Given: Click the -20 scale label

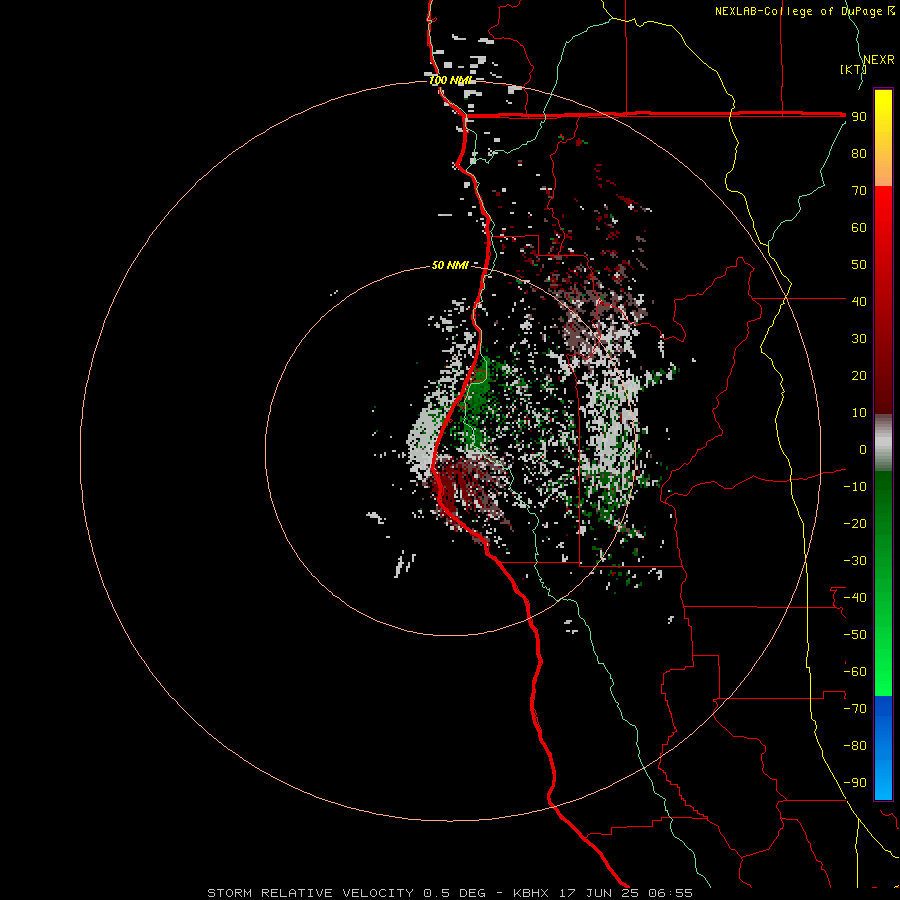Looking at the screenshot, I should 855,523.
